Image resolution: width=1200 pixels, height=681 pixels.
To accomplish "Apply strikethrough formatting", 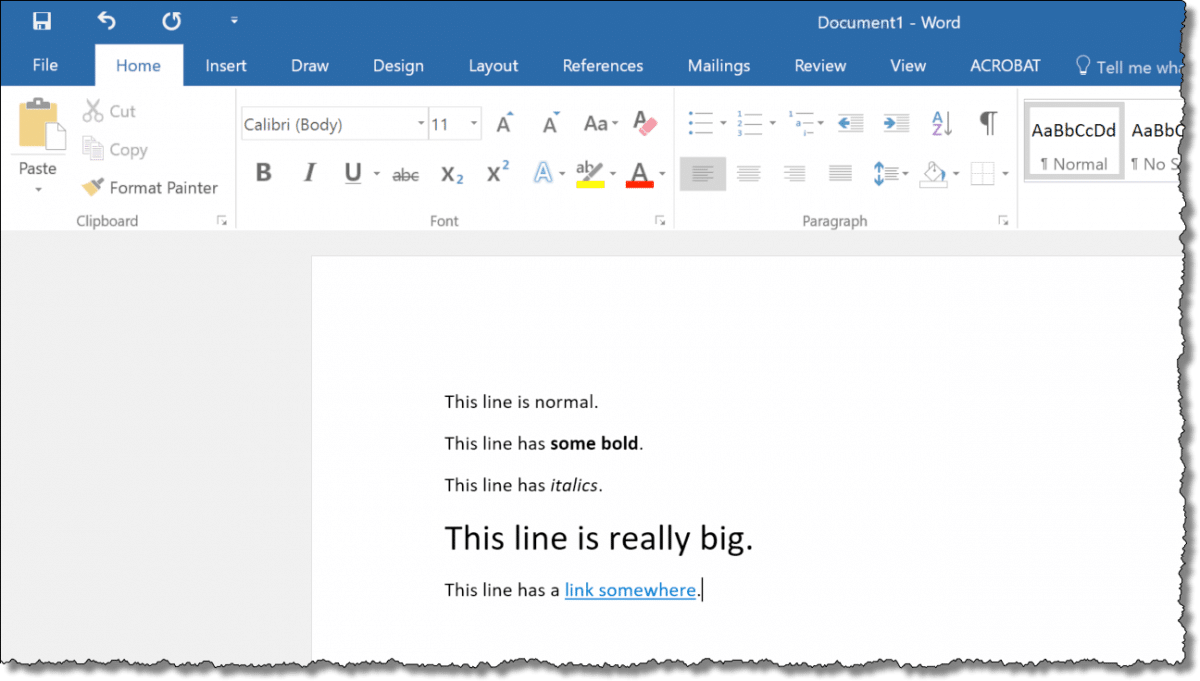I will pos(405,173).
